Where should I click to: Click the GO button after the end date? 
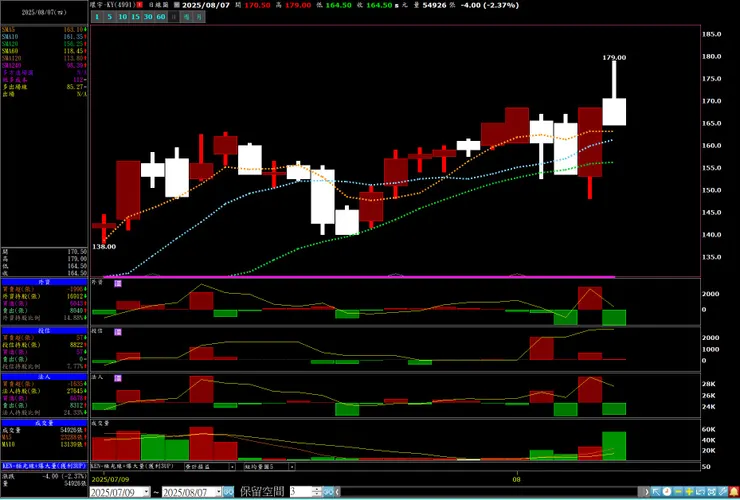tap(228, 492)
